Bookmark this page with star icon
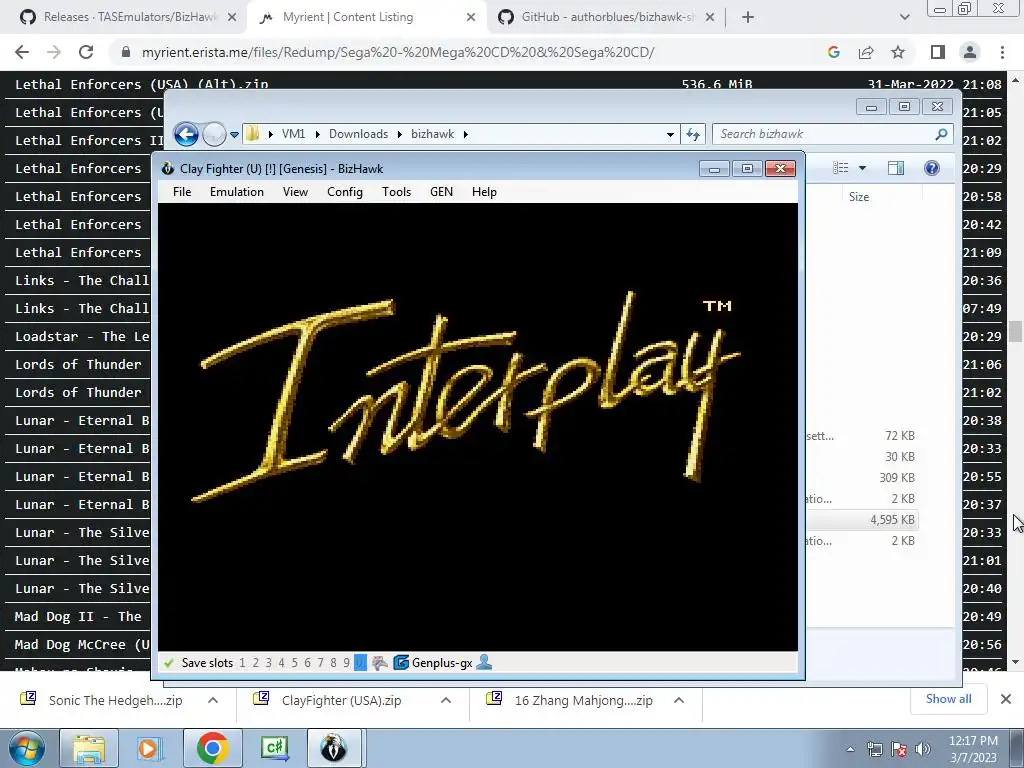The width and height of the screenshot is (1024, 768). coord(898,52)
